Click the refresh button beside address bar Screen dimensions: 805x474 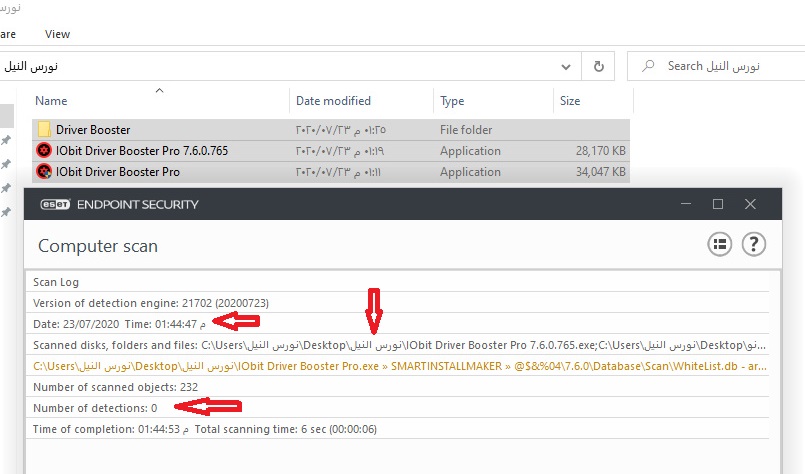point(598,66)
